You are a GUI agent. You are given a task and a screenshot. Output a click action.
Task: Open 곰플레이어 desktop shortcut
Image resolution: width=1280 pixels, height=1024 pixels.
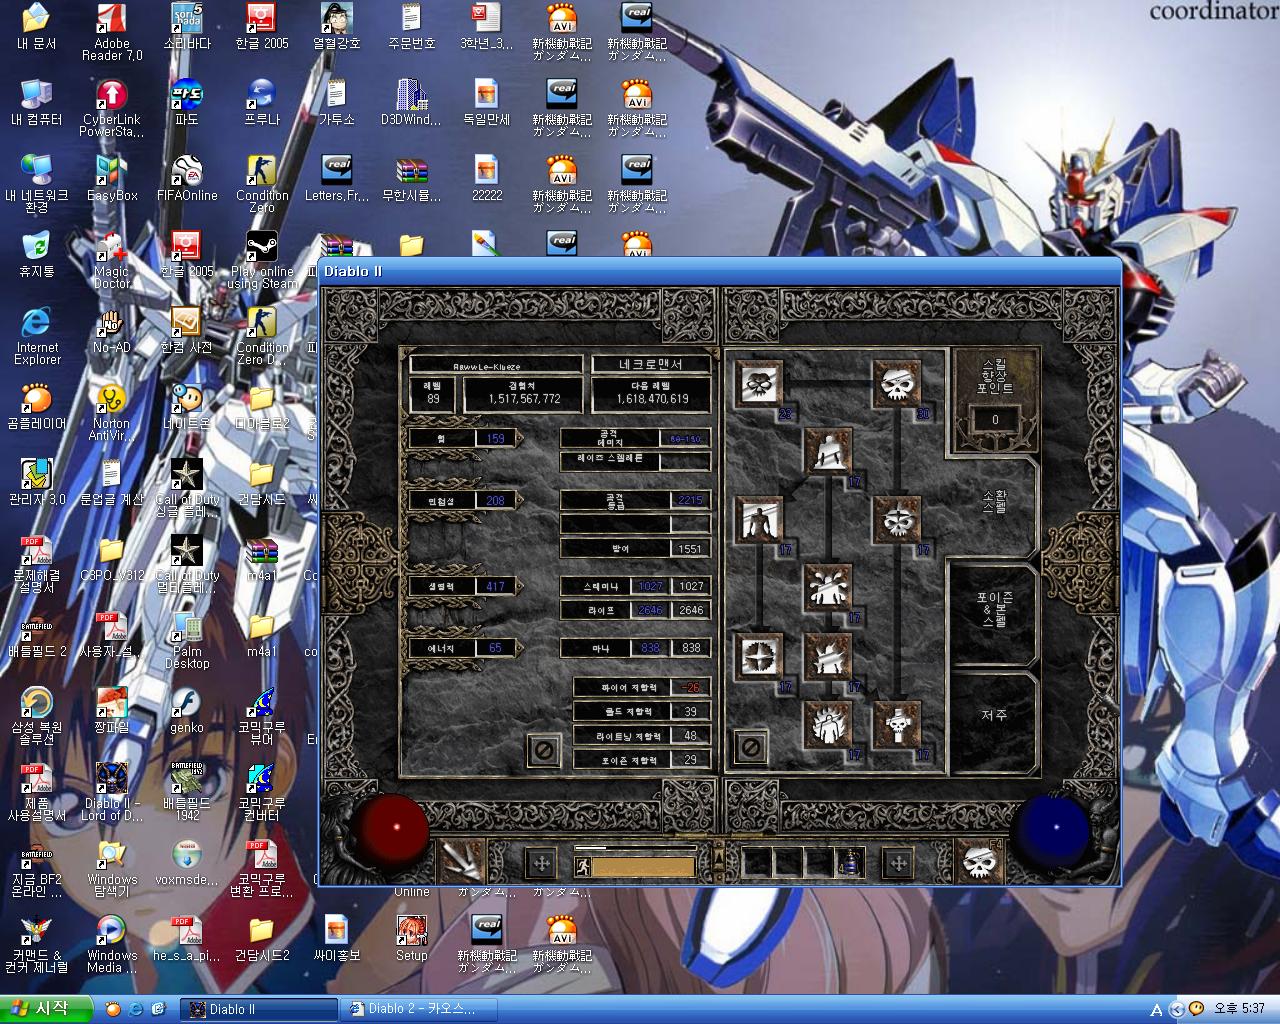click(37, 407)
